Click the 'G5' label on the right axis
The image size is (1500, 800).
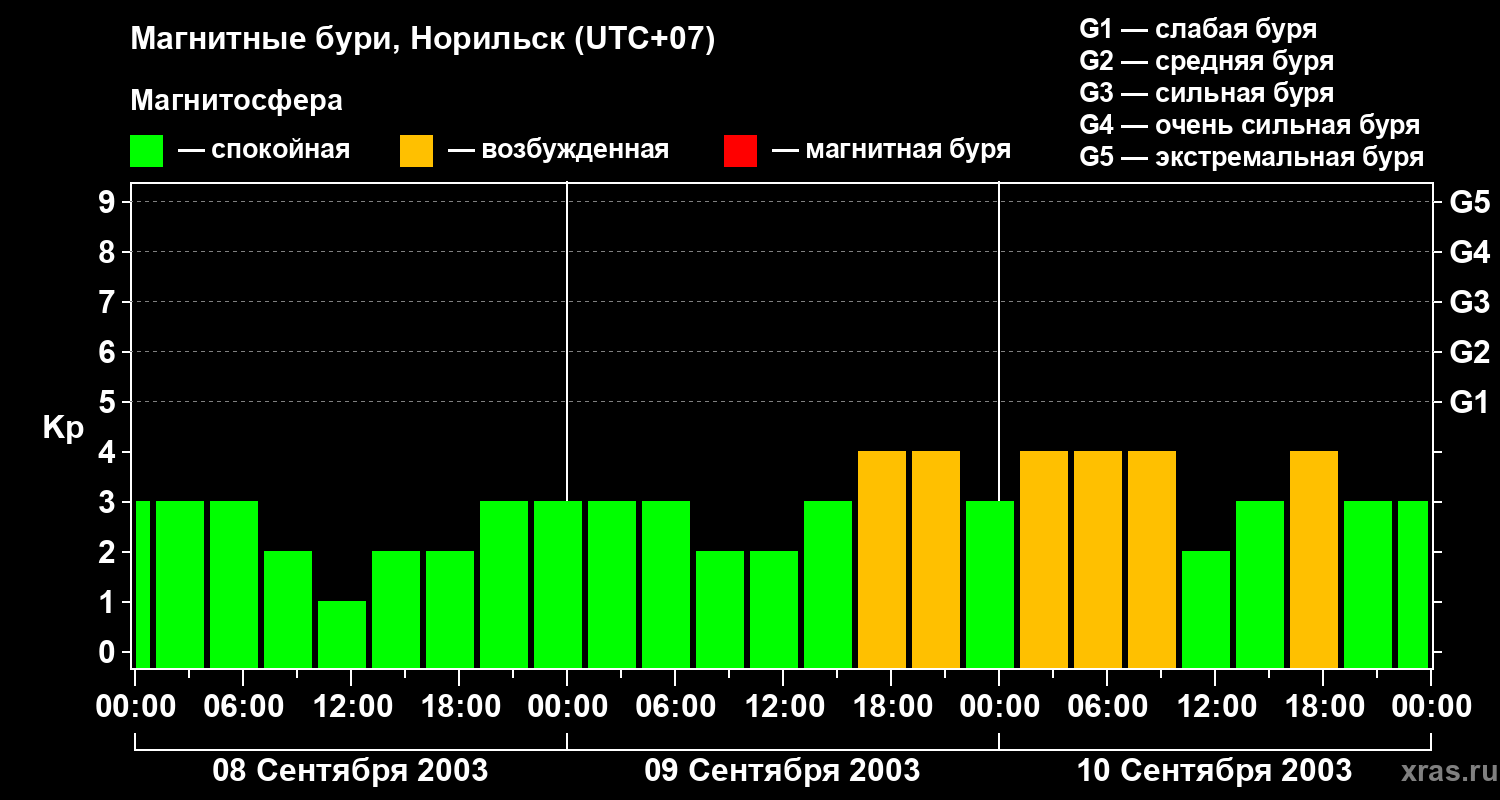click(x=1470, y=202)
